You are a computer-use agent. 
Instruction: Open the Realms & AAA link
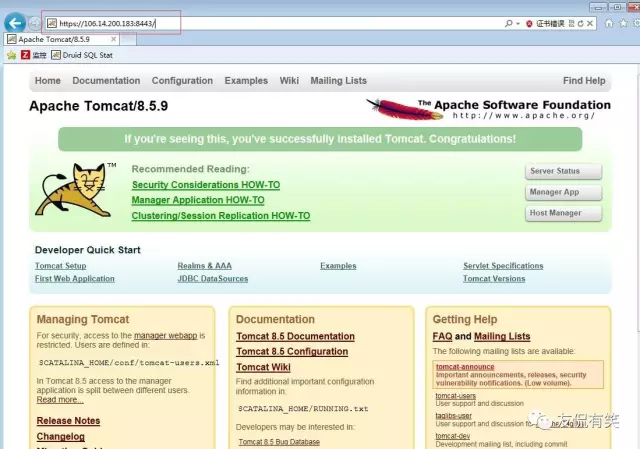(x=204, y=266)
